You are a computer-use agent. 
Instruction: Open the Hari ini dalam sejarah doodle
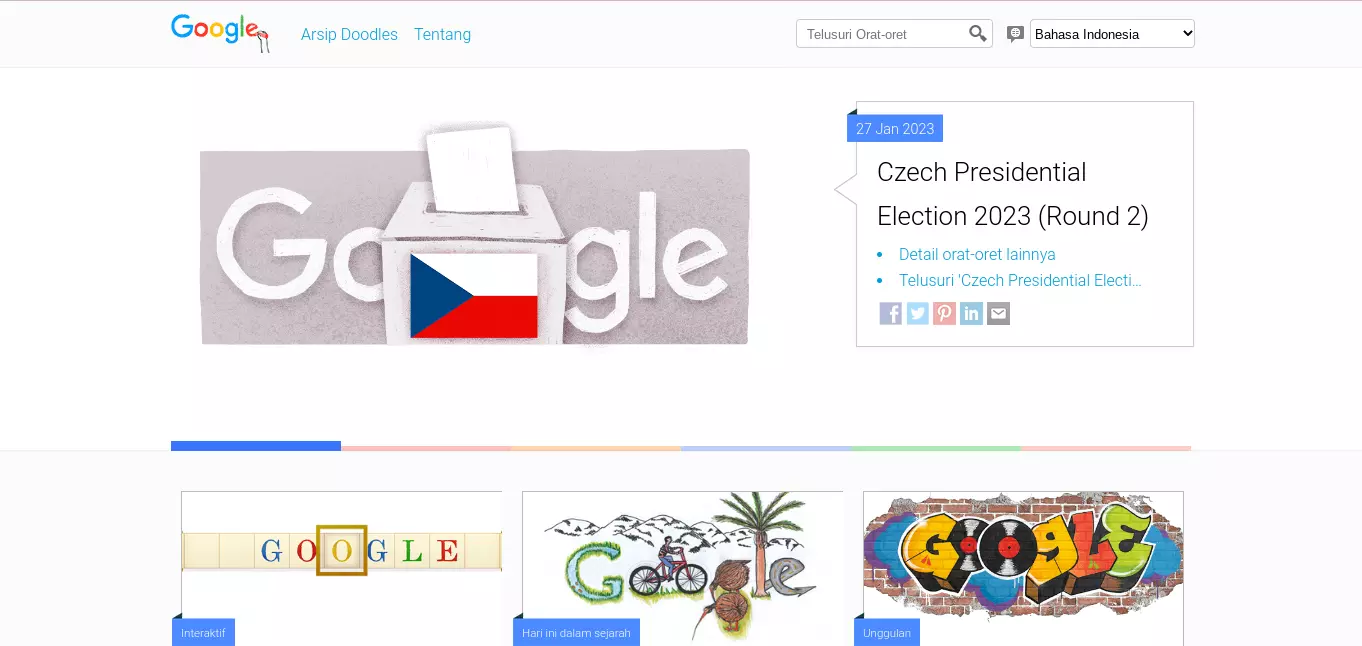[682, 566]
